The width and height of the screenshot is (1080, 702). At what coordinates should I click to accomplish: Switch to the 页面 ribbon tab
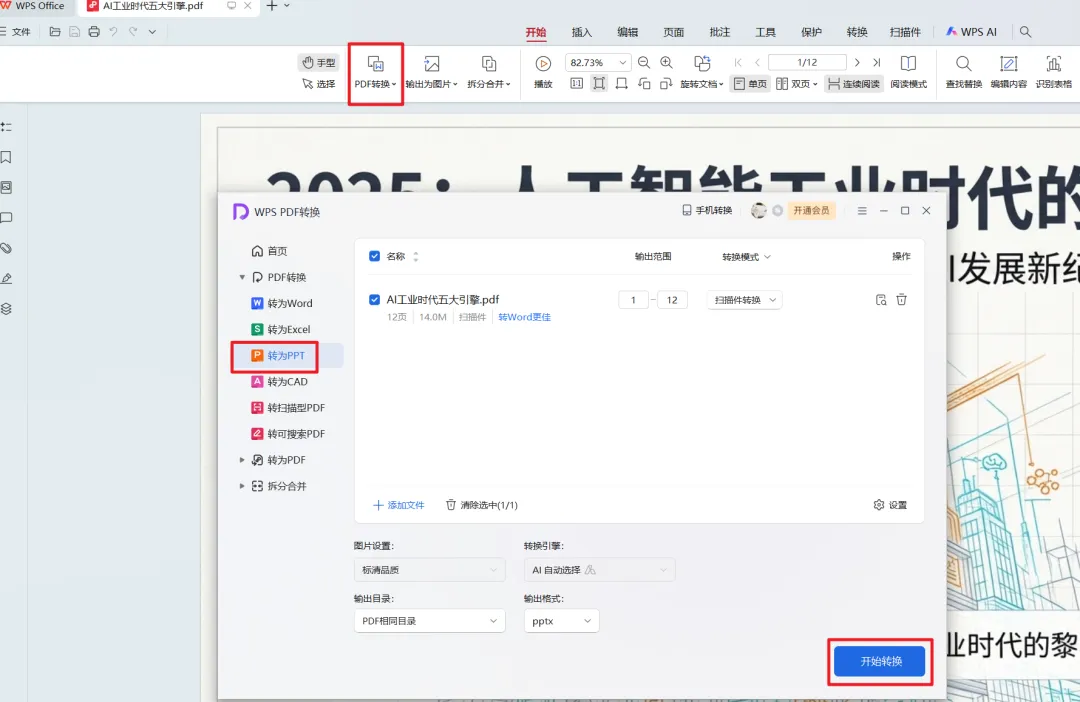tap(674, 32)
